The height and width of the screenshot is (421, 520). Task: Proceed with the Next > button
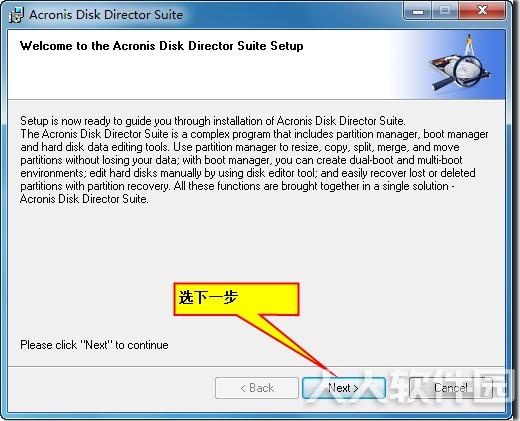(x=344, y=388)
